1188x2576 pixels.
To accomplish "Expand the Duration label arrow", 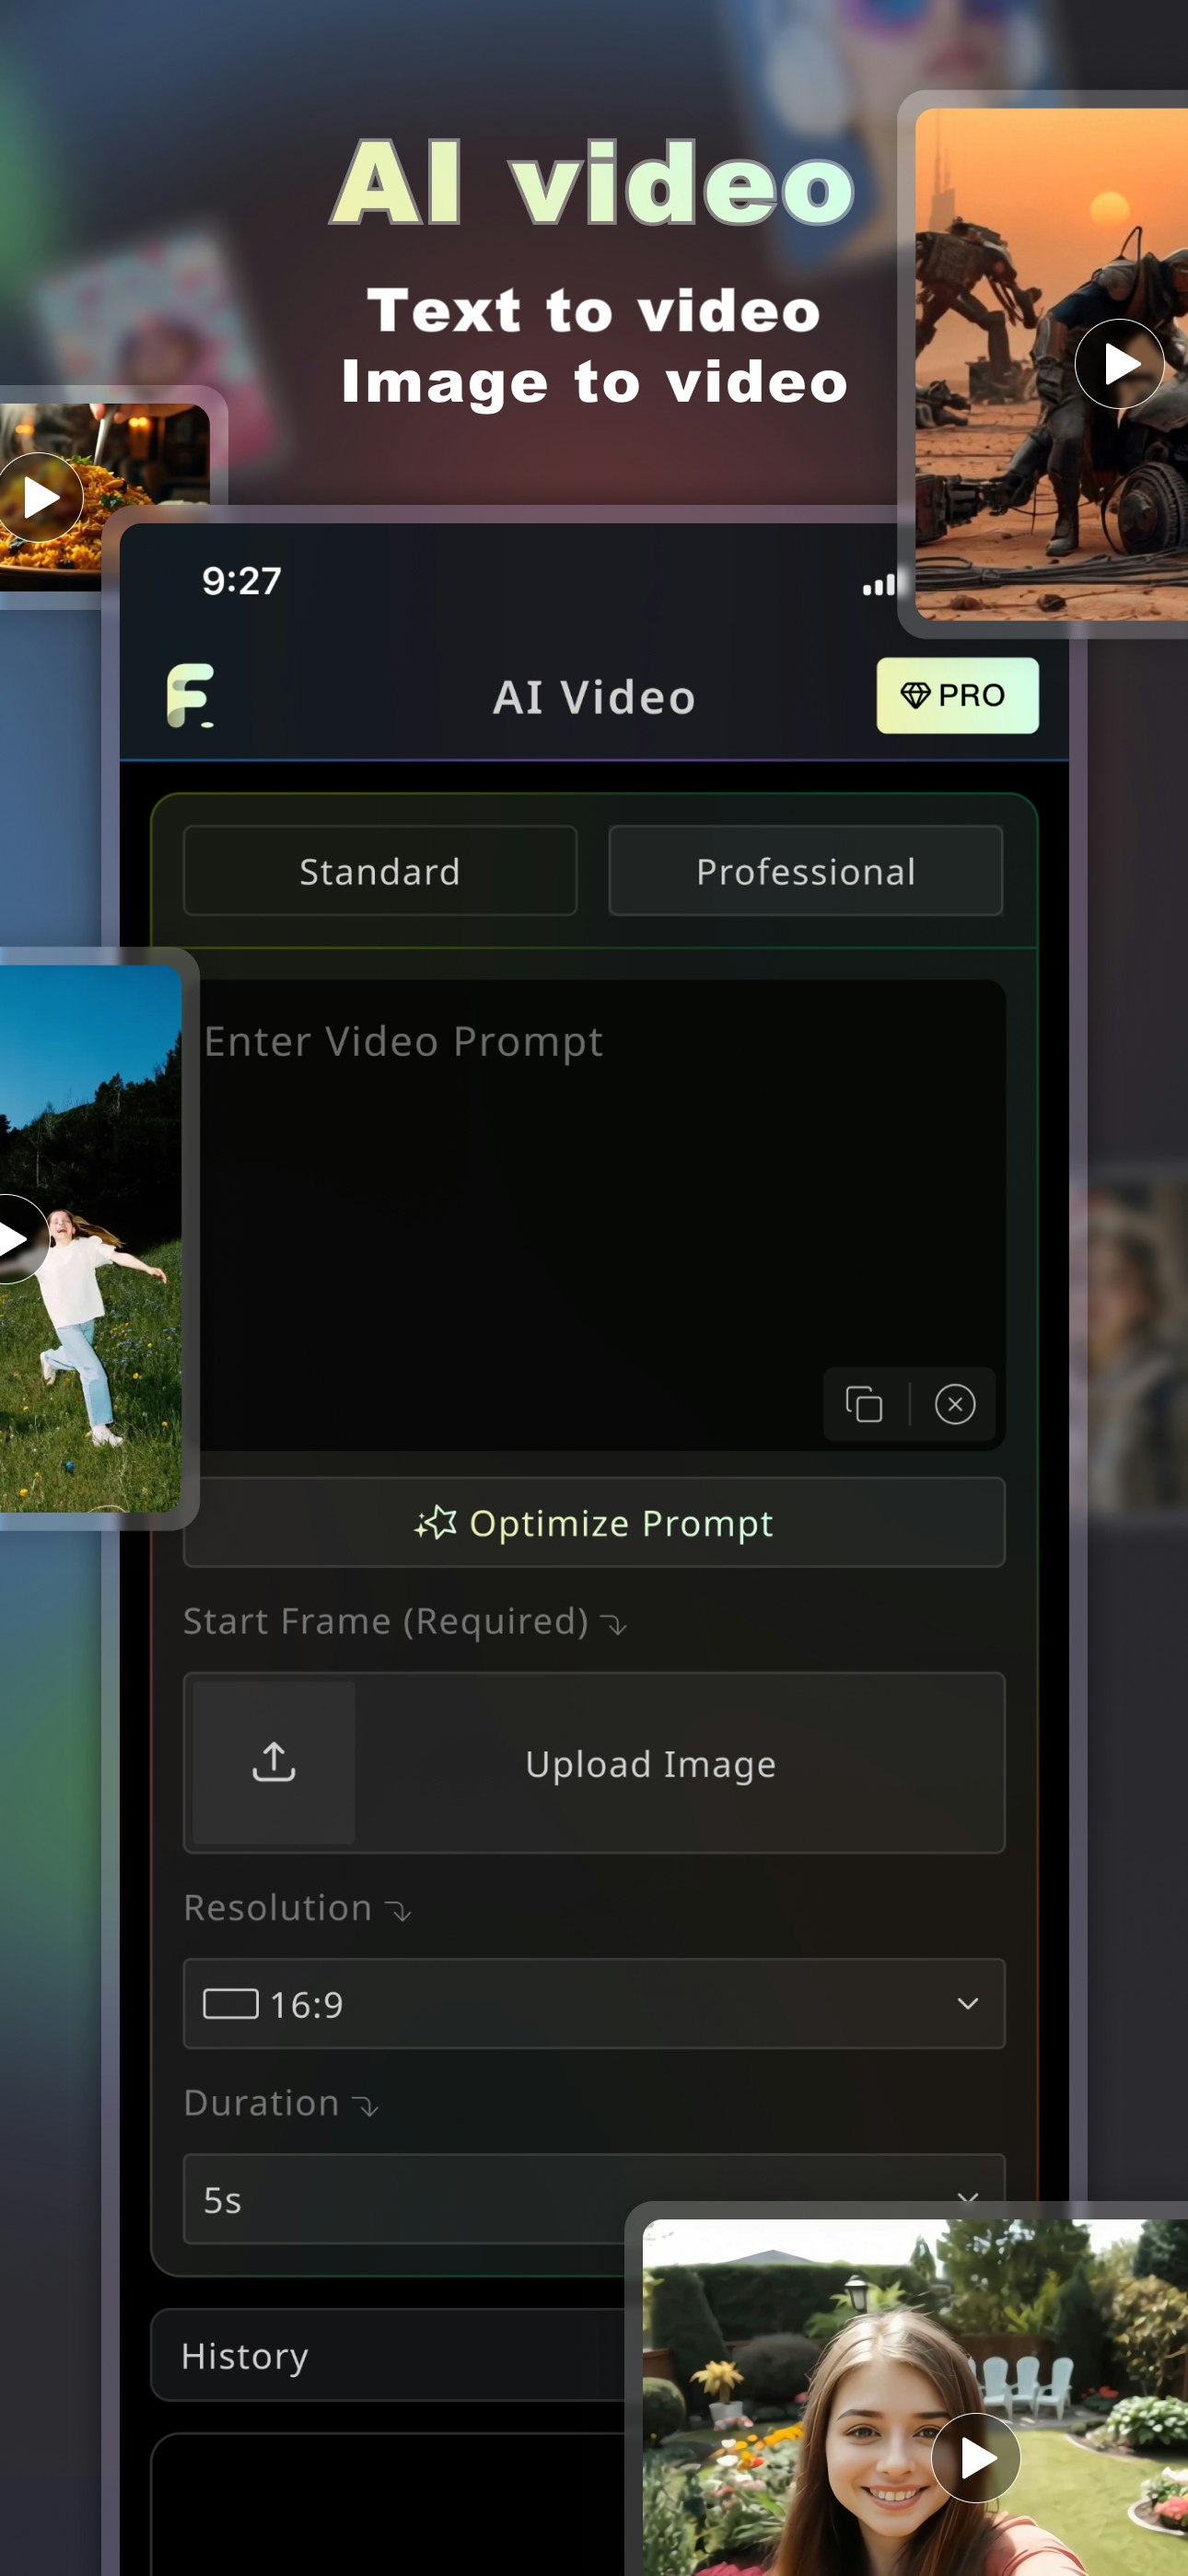I will pyautogui.click(x=366, y=2107).
